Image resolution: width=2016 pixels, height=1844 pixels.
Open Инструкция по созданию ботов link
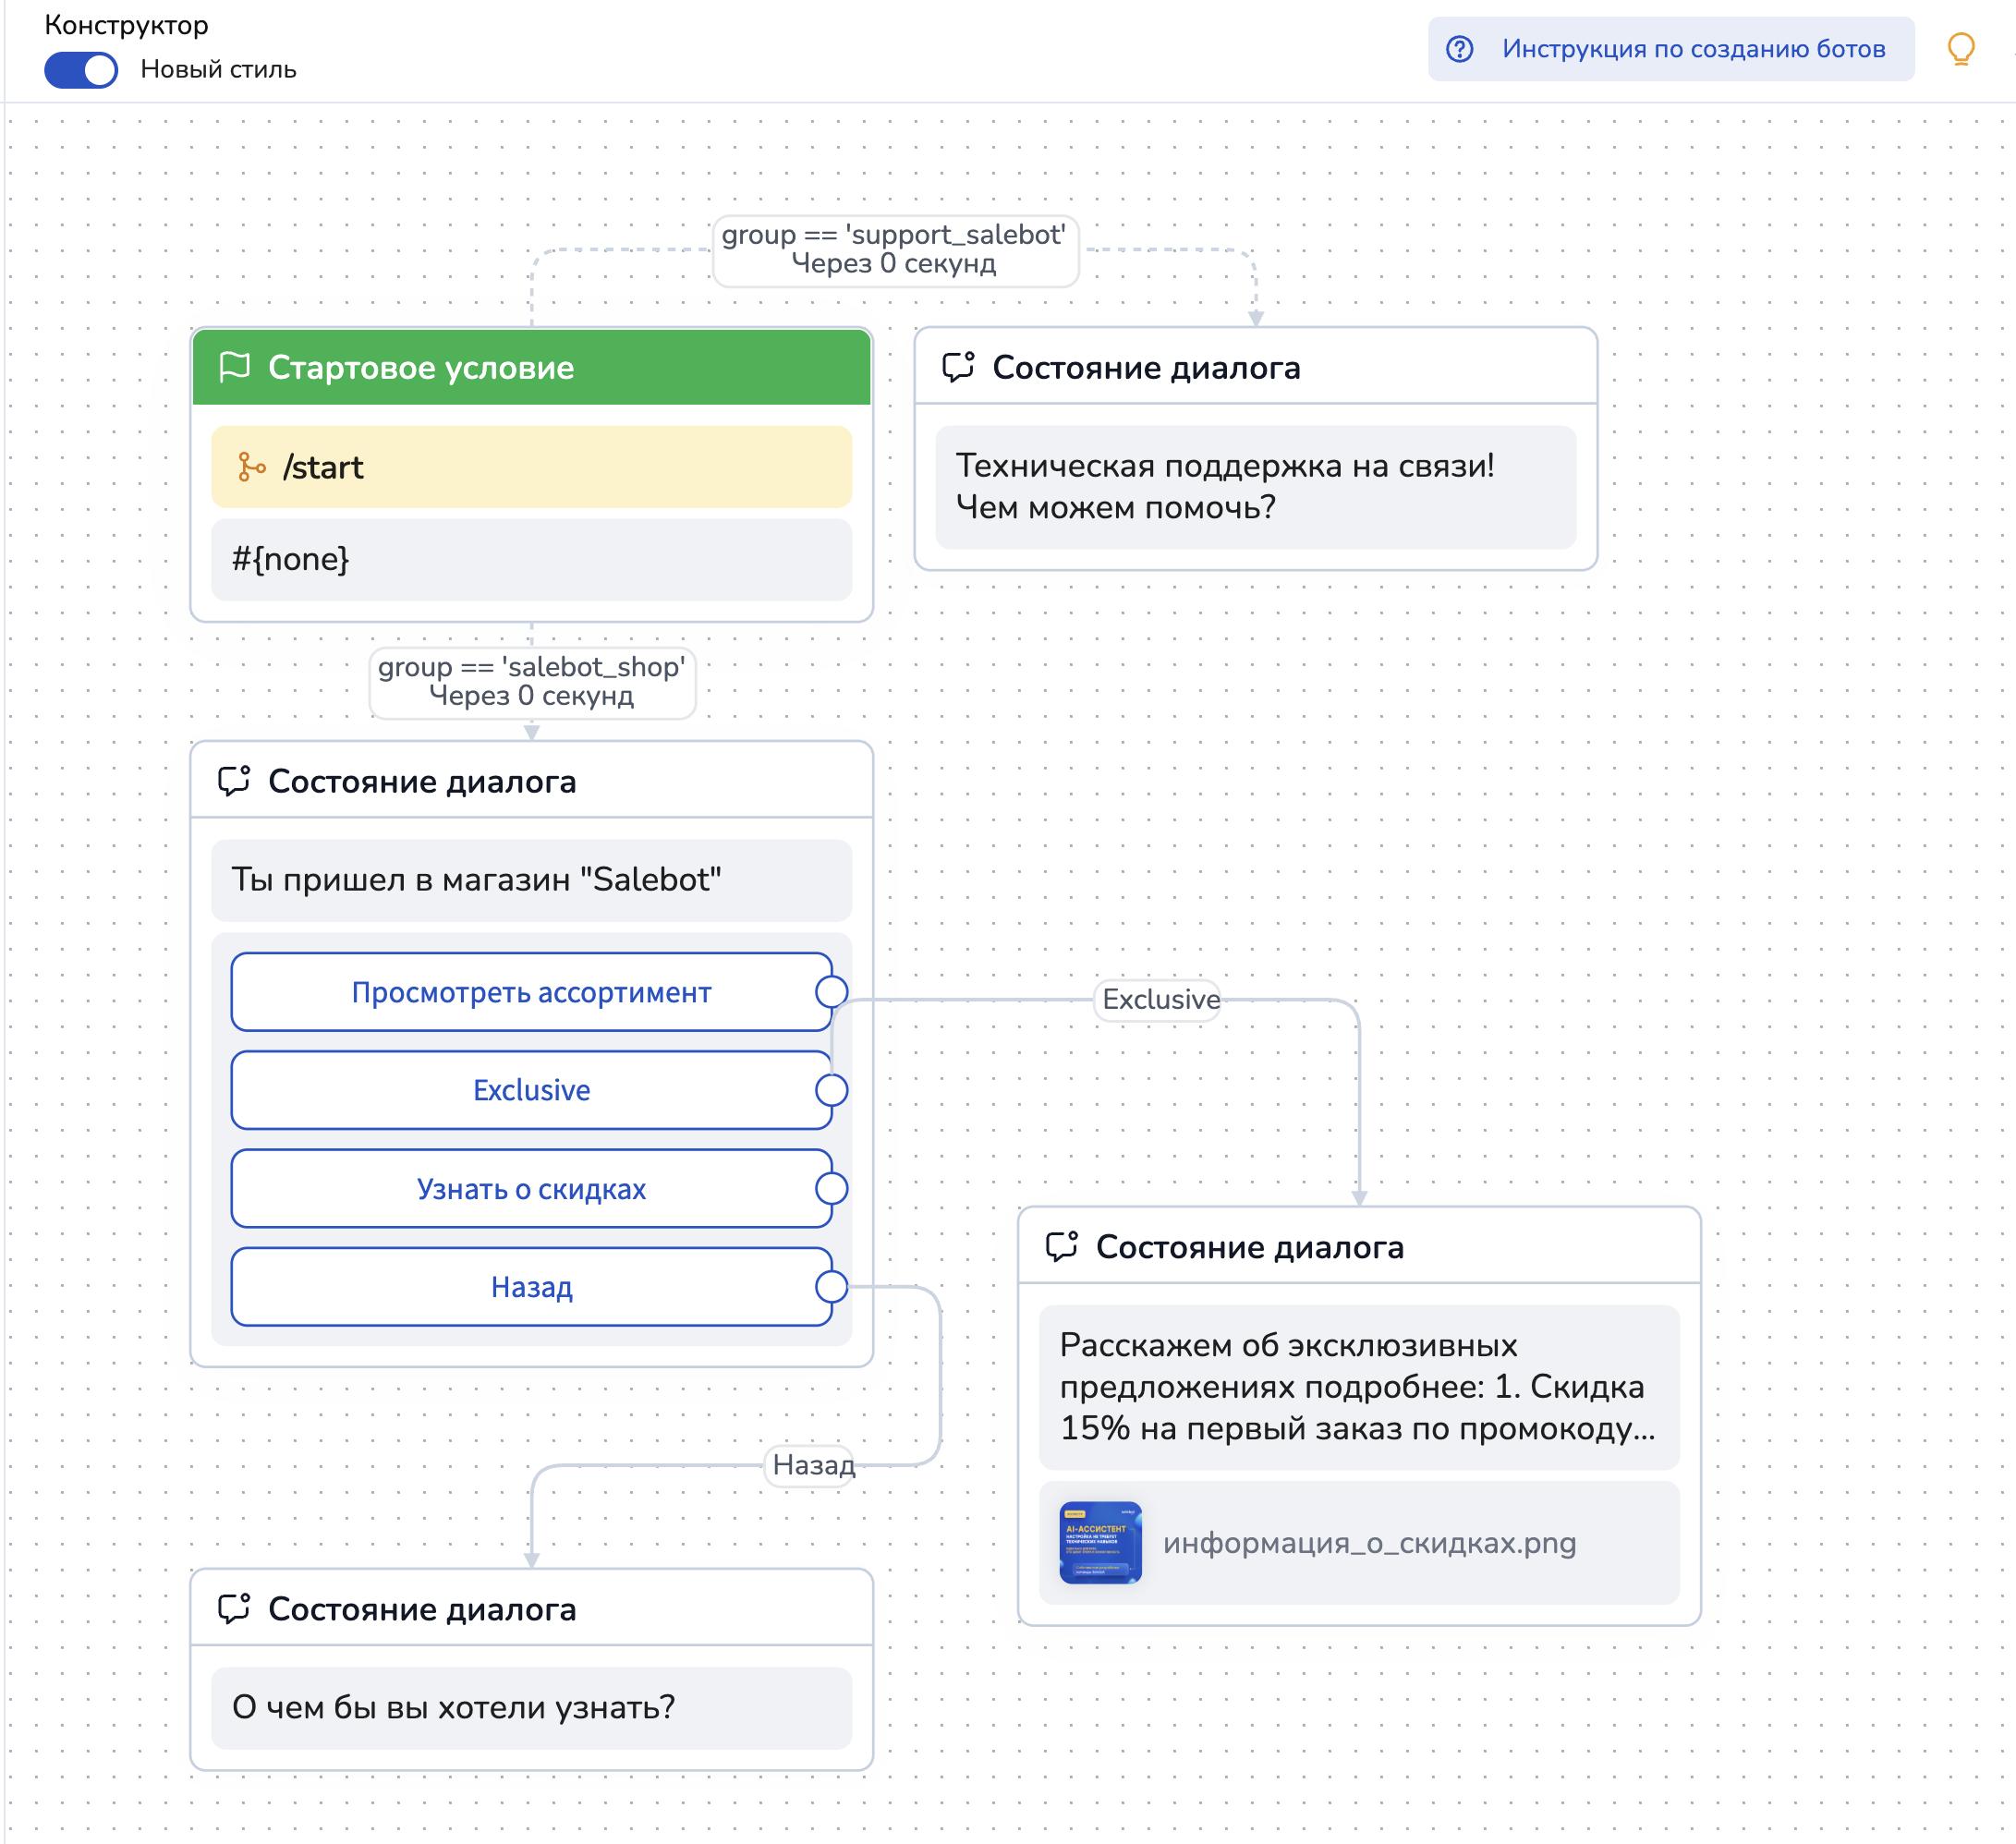pos(1692,49)
